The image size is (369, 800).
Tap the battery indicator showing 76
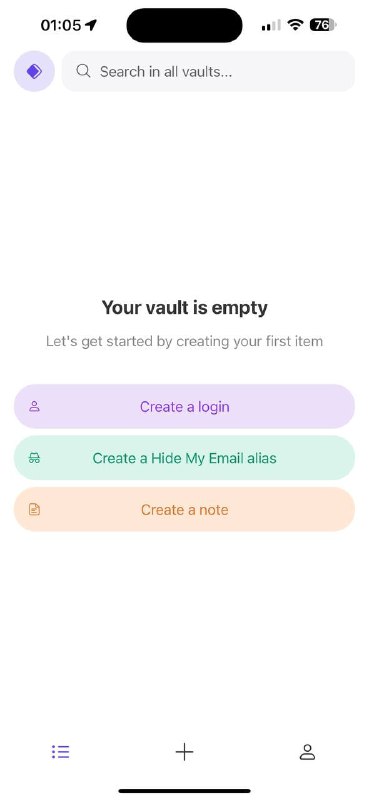click(x=323, y=24)
